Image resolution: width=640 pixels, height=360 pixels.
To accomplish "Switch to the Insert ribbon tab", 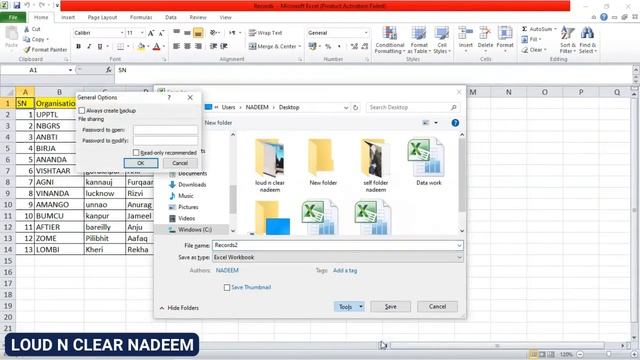I will 68,18.
